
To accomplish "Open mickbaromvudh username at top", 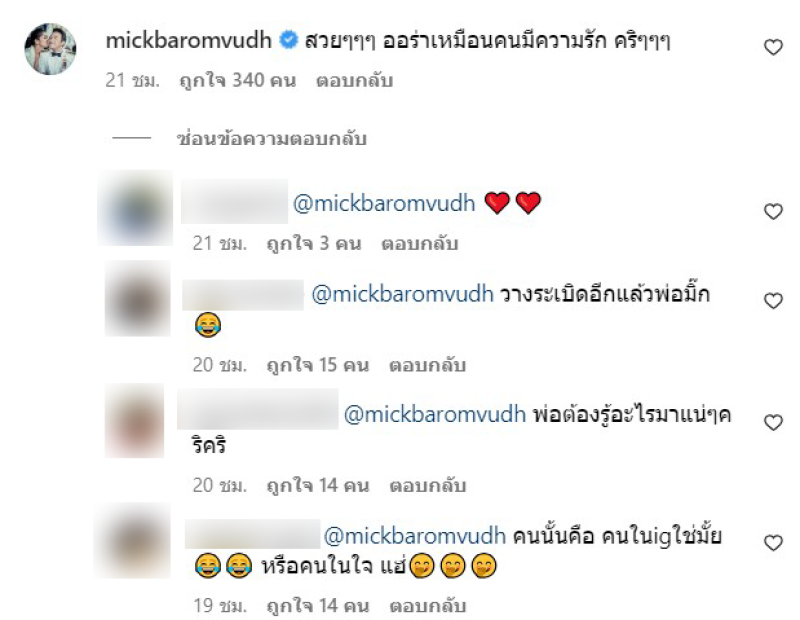I will 188,40.
